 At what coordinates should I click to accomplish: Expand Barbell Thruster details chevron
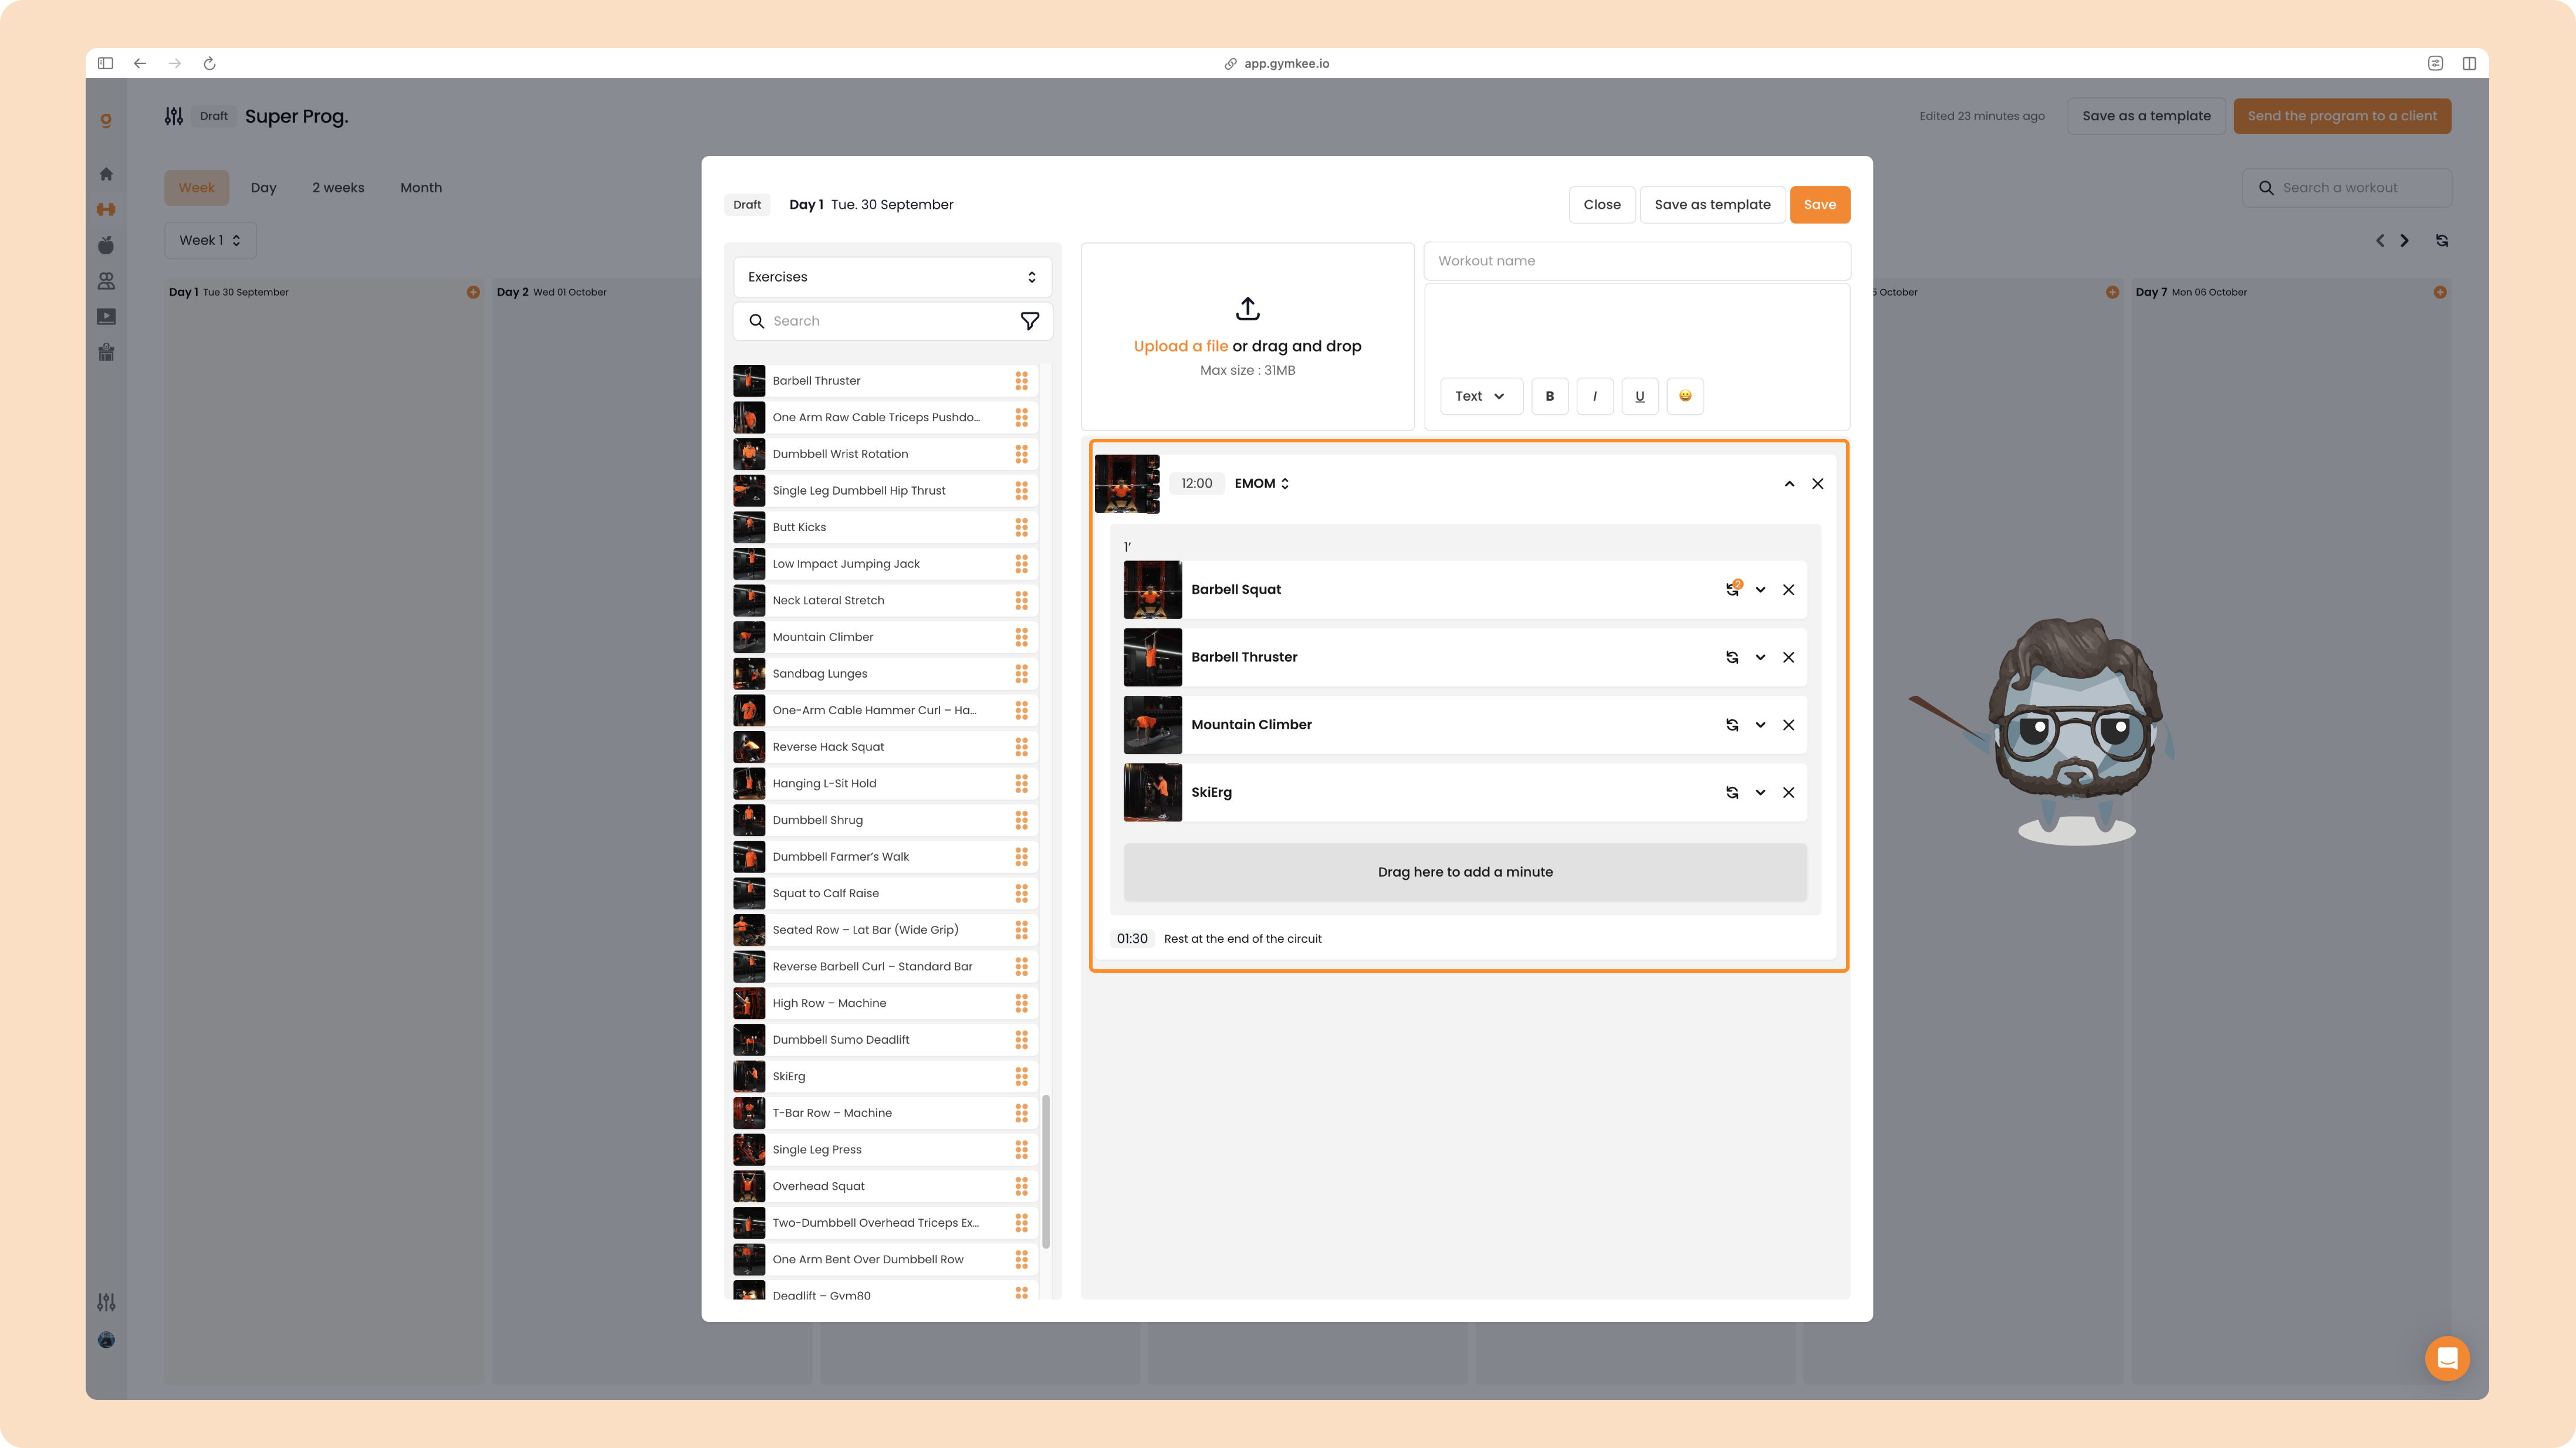(x=1760, y=657)
